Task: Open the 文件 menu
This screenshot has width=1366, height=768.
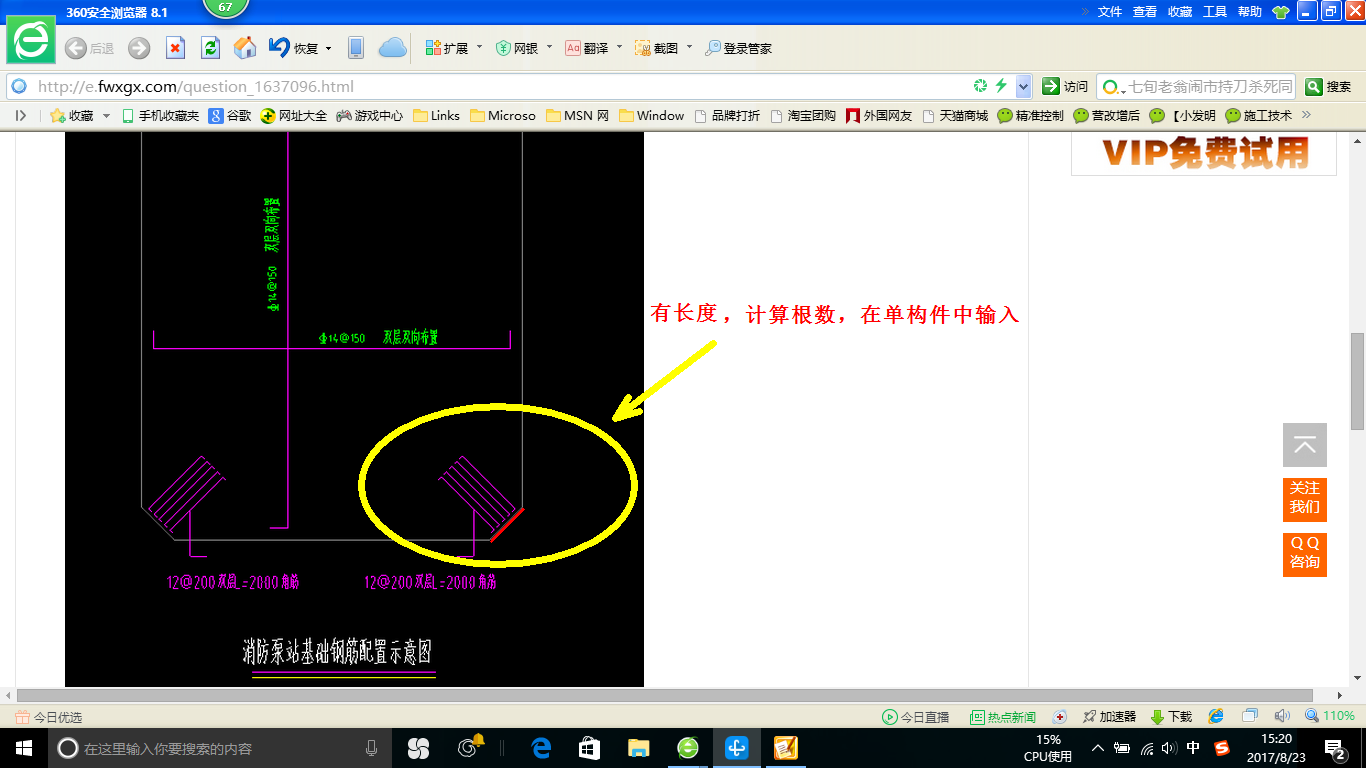Action: pyautogui.click(x=1110, y=12)
